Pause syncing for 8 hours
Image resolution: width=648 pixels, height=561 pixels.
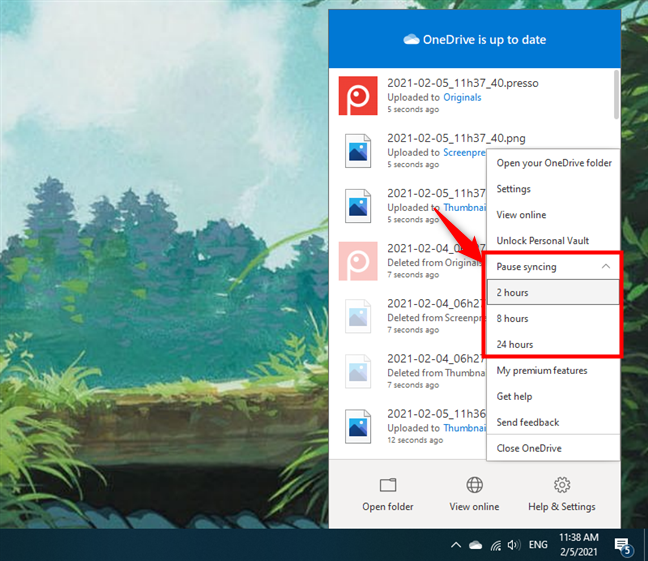tap(553, 318)
